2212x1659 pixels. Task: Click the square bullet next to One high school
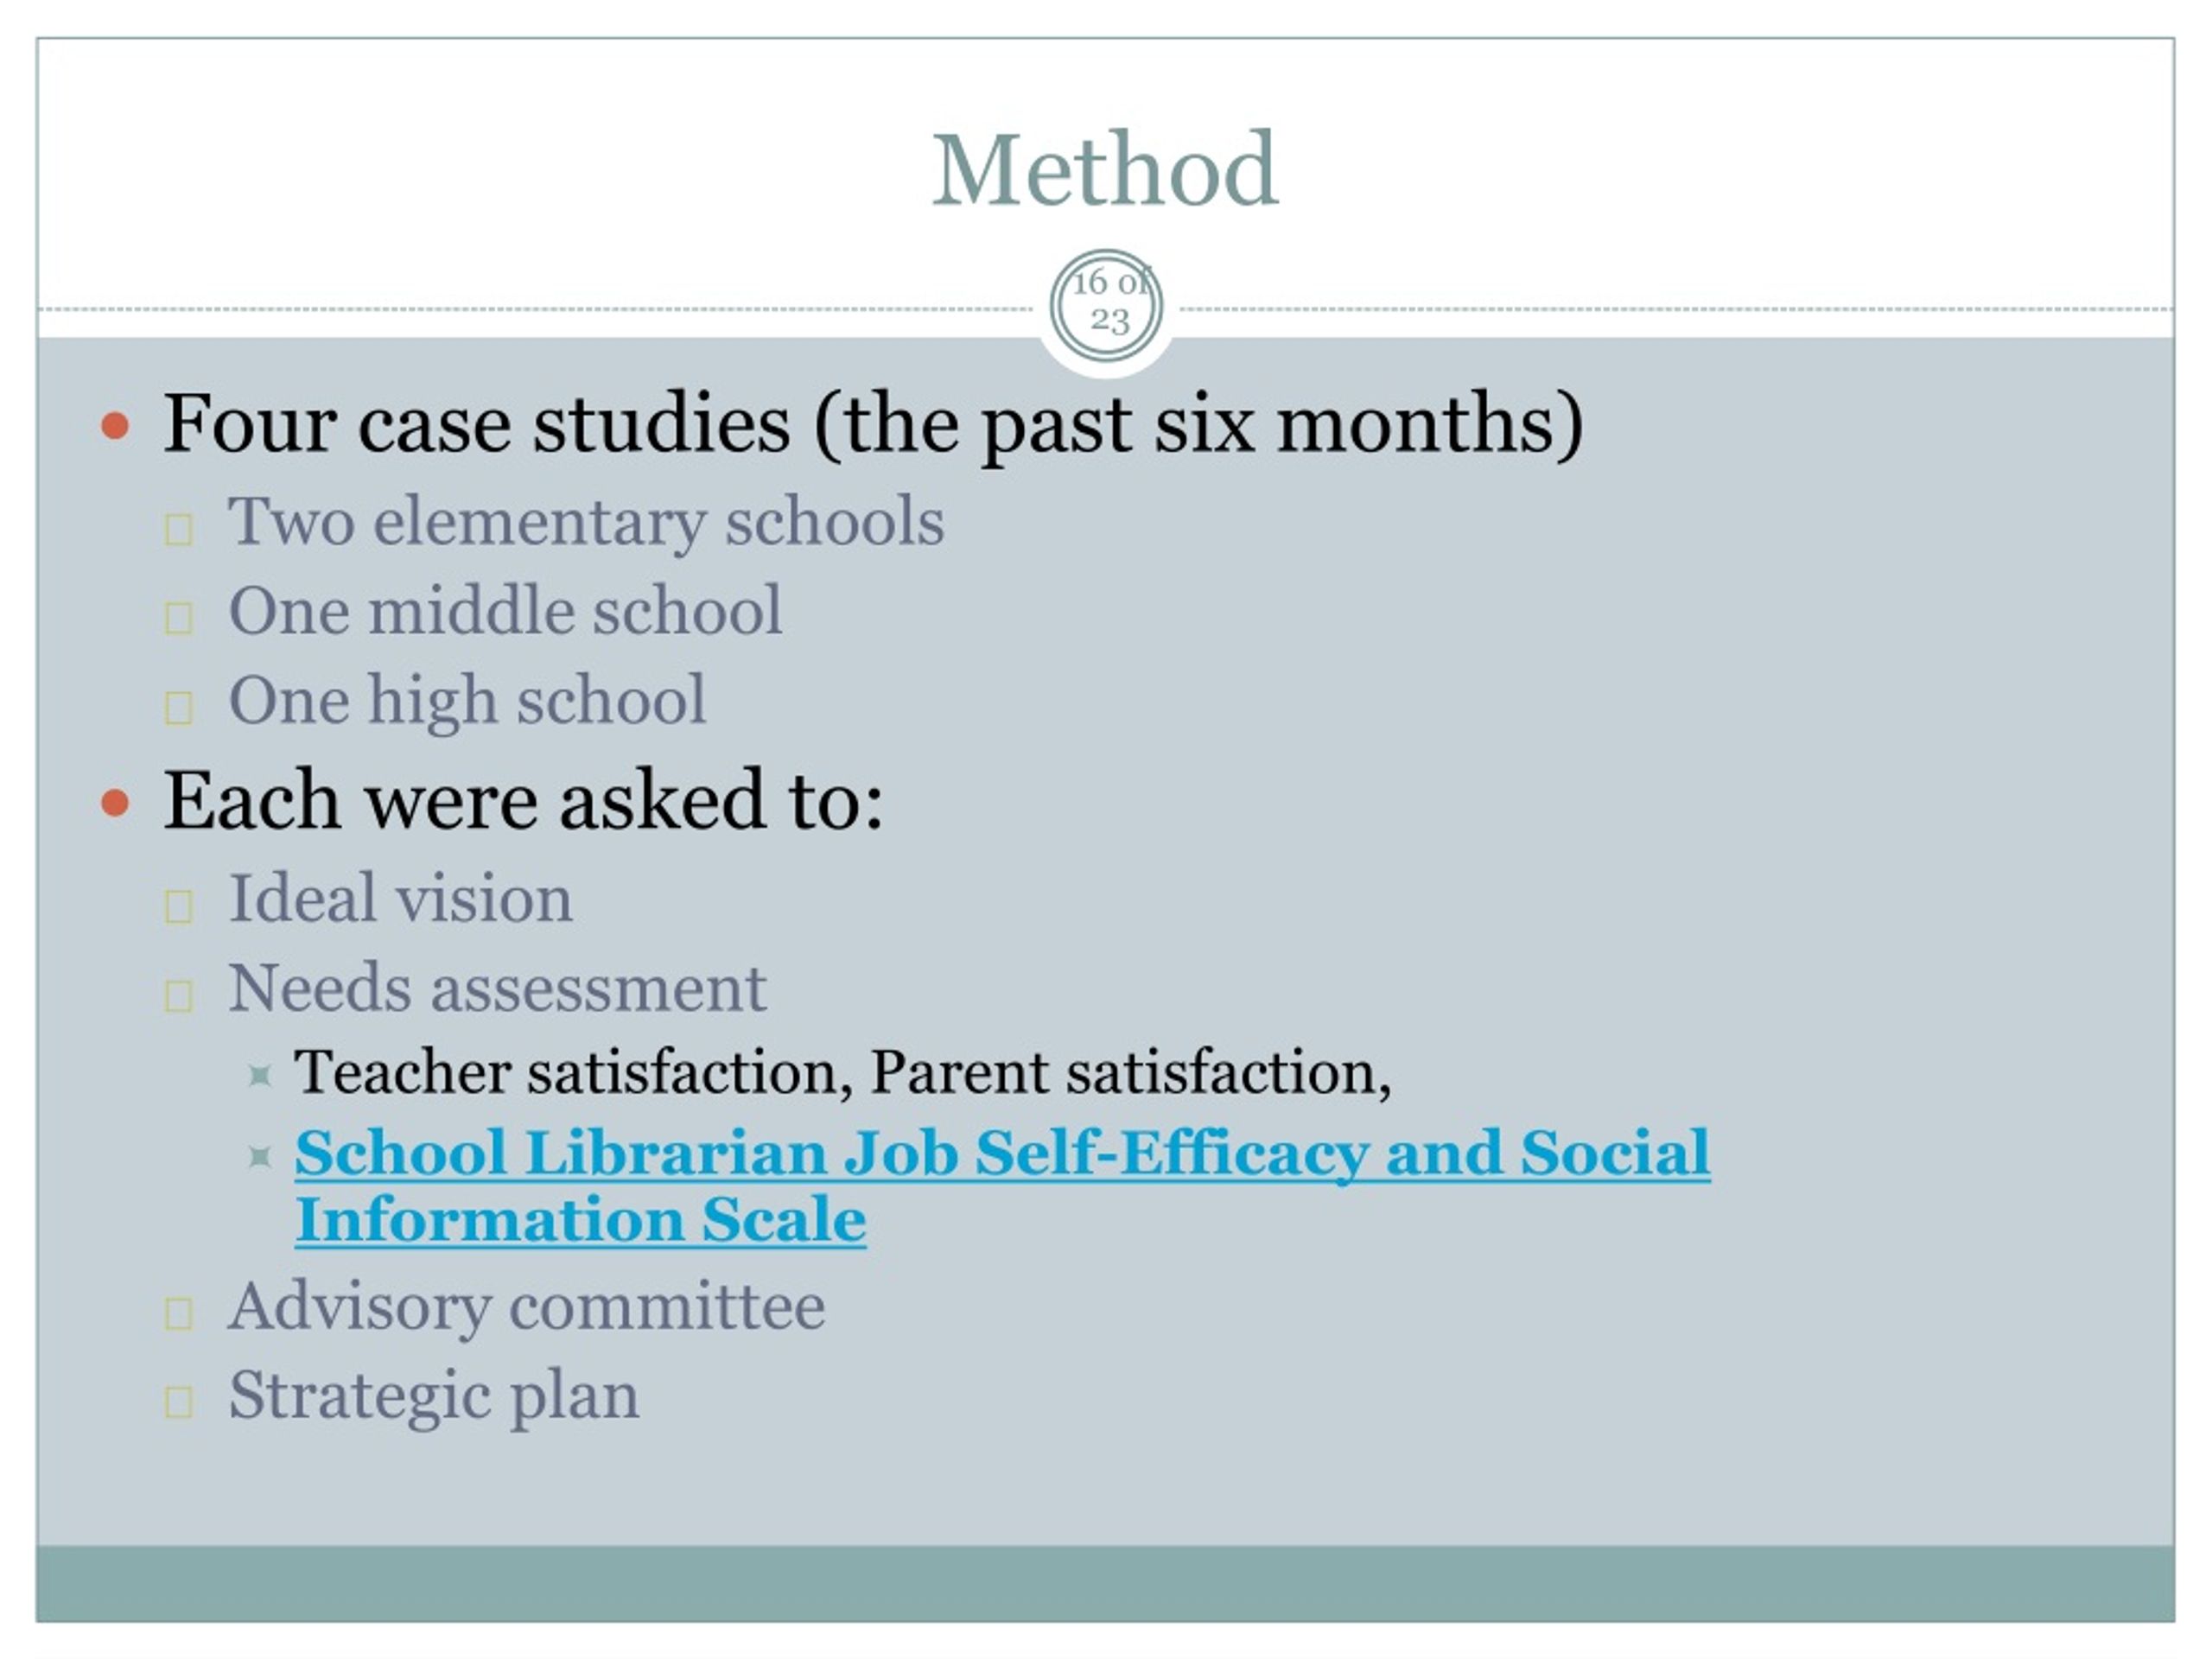(x=179, y=708)
